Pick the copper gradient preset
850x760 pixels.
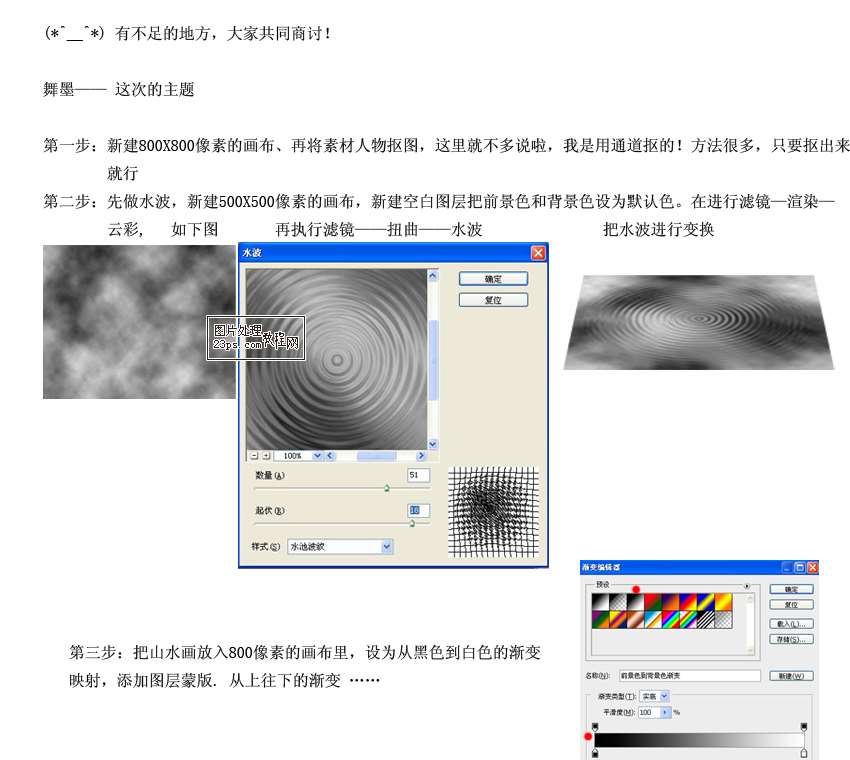tap(636, 620)
